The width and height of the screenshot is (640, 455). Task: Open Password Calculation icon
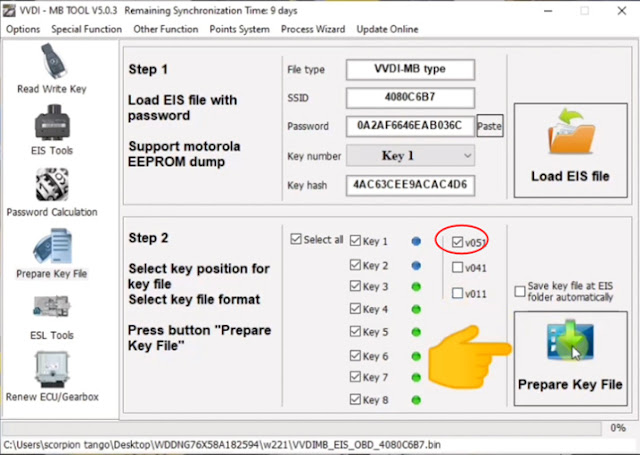pos(52,184)
